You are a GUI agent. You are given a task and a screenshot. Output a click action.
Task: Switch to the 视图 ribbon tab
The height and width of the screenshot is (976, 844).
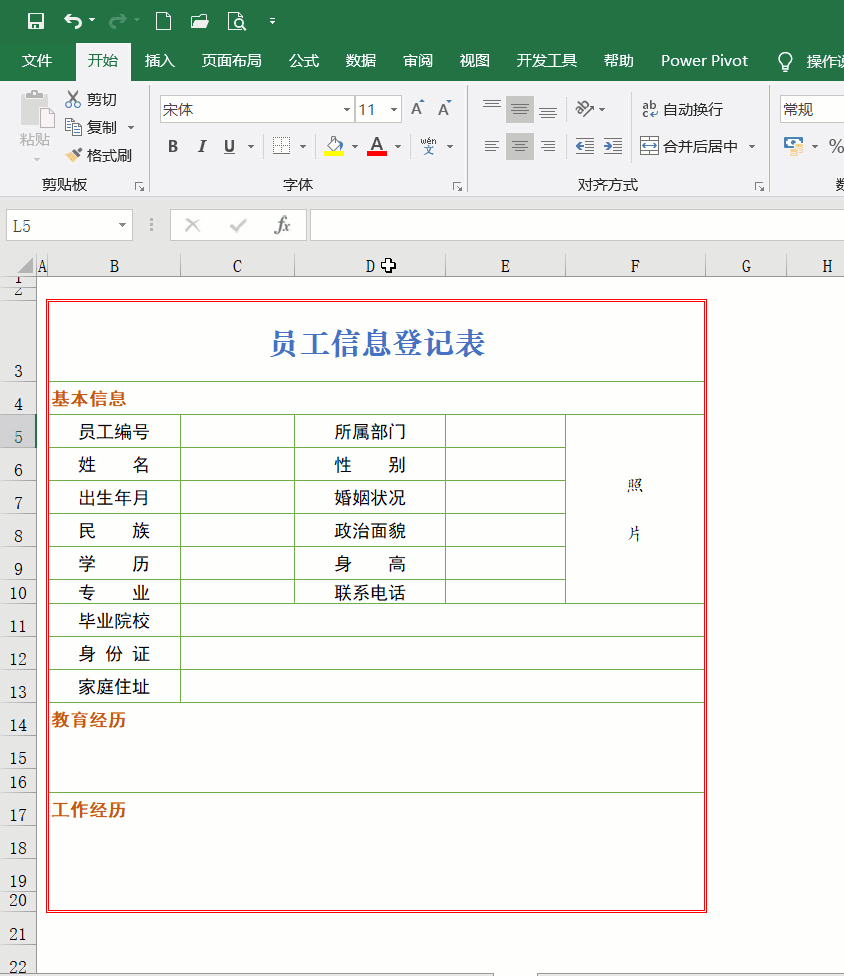[x=474, y=60]
